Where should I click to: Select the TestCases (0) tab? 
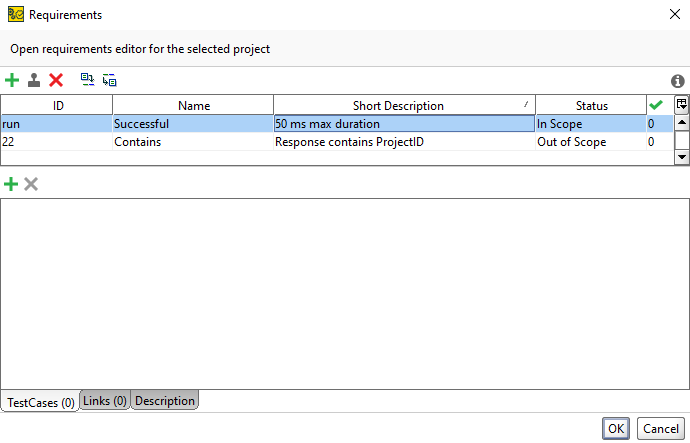click(40, 402)
